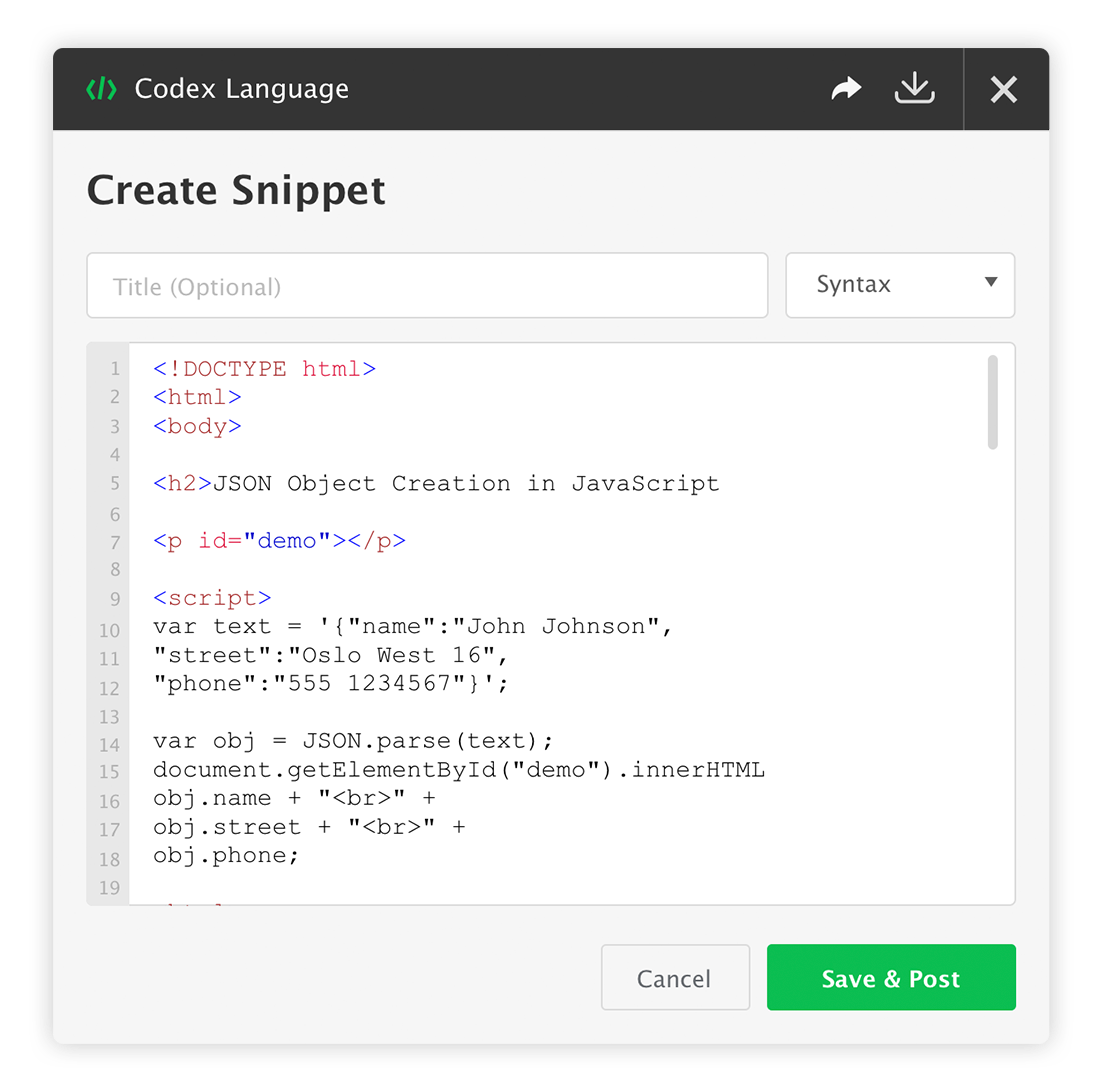Open the Syntax dropdown

pos(900,285)
